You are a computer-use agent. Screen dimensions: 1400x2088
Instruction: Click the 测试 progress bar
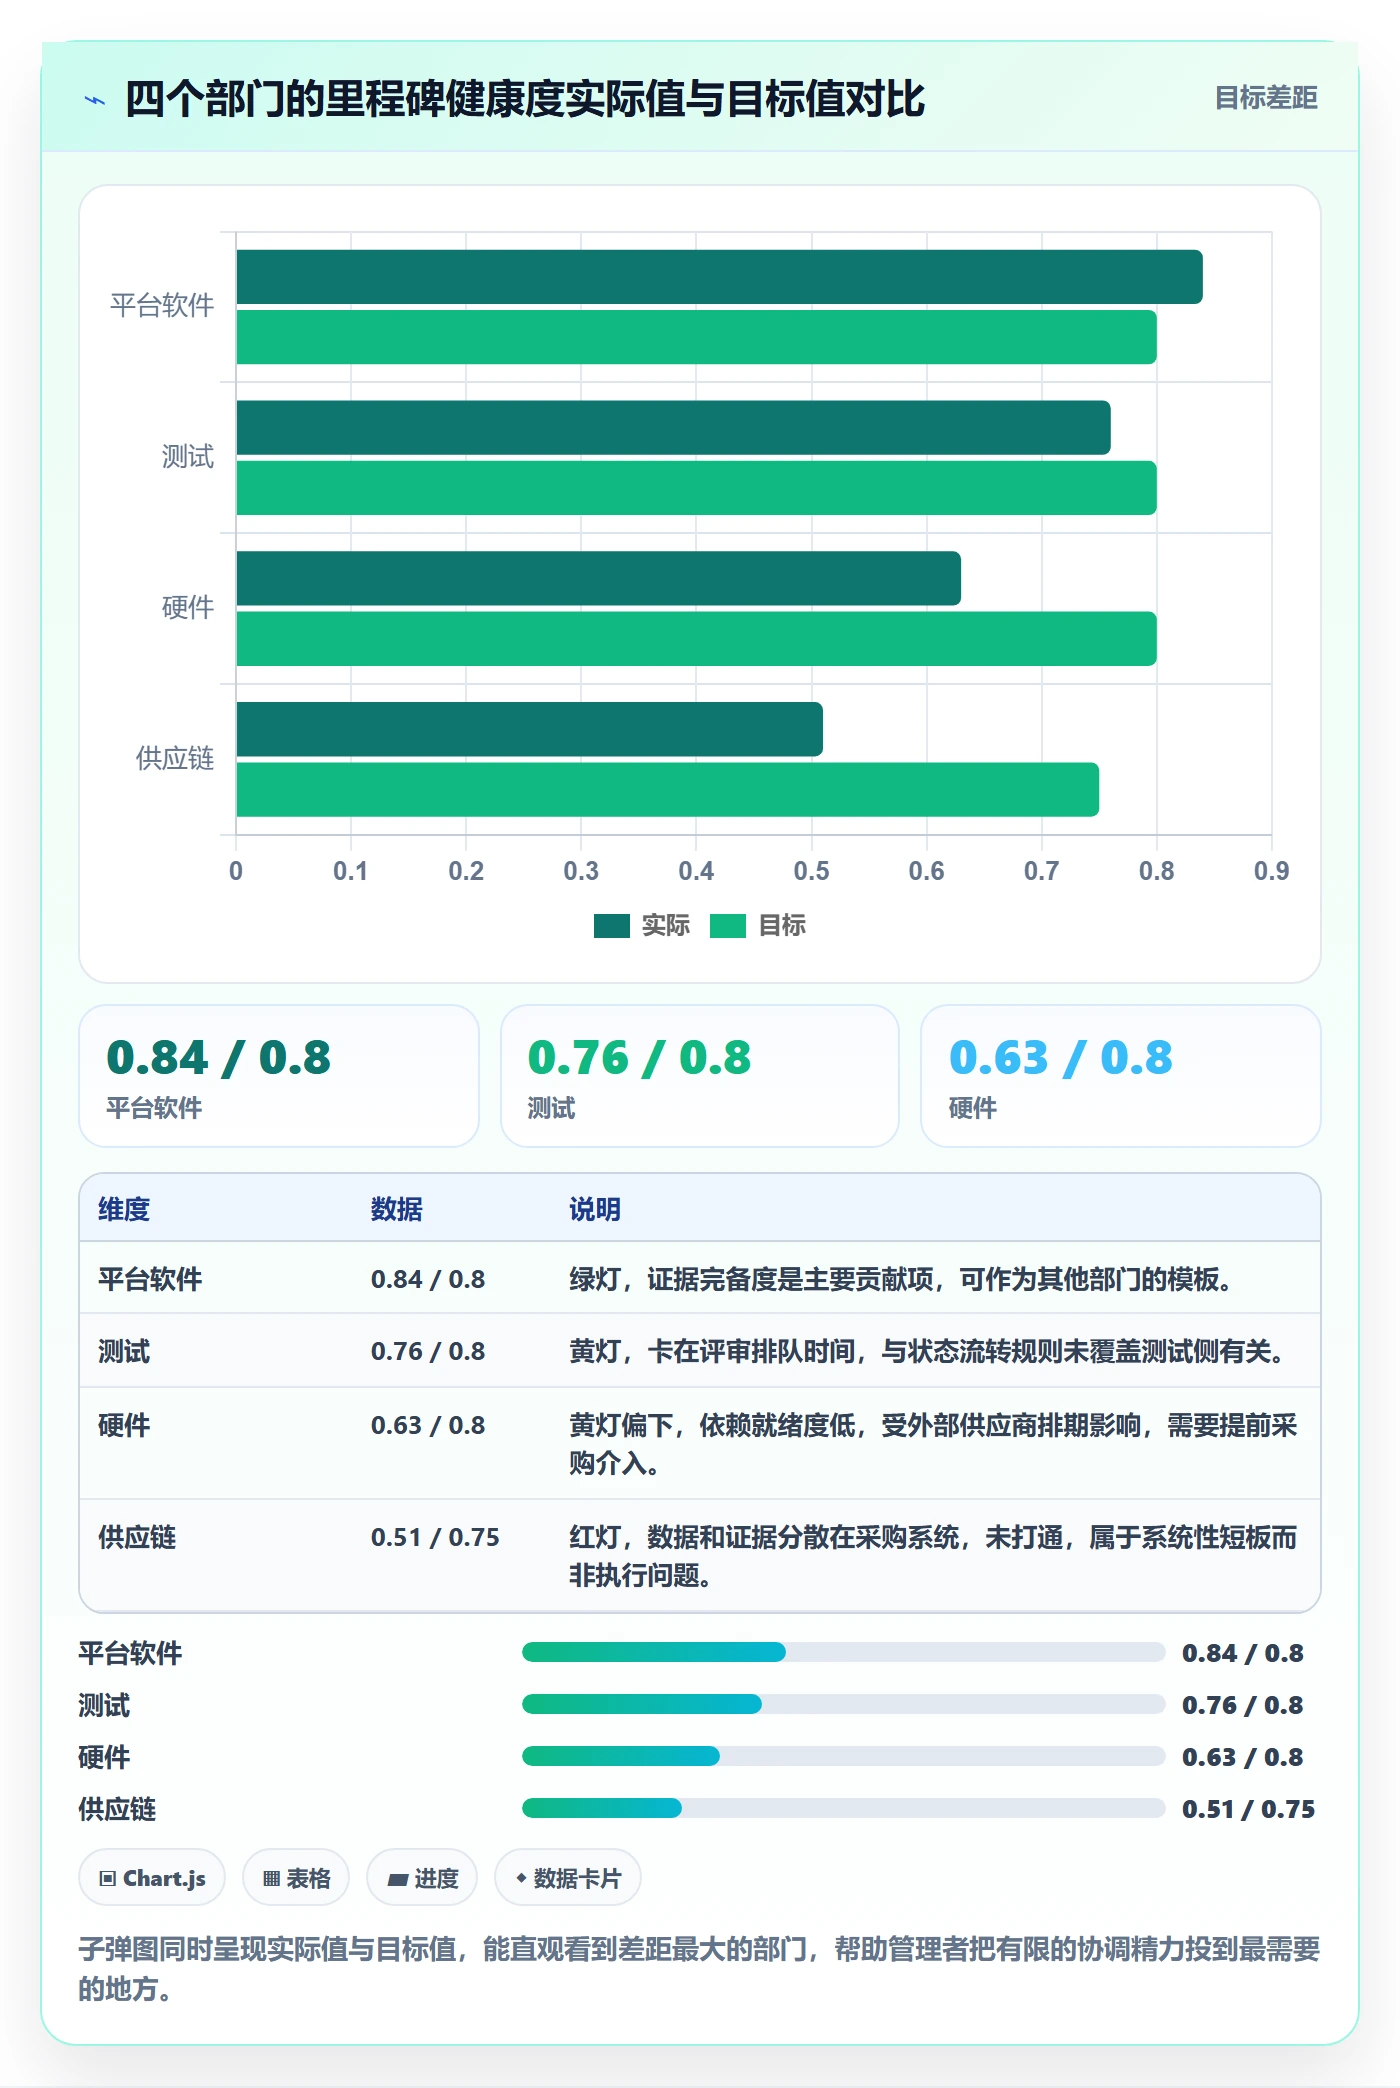tap(843, 1704)
